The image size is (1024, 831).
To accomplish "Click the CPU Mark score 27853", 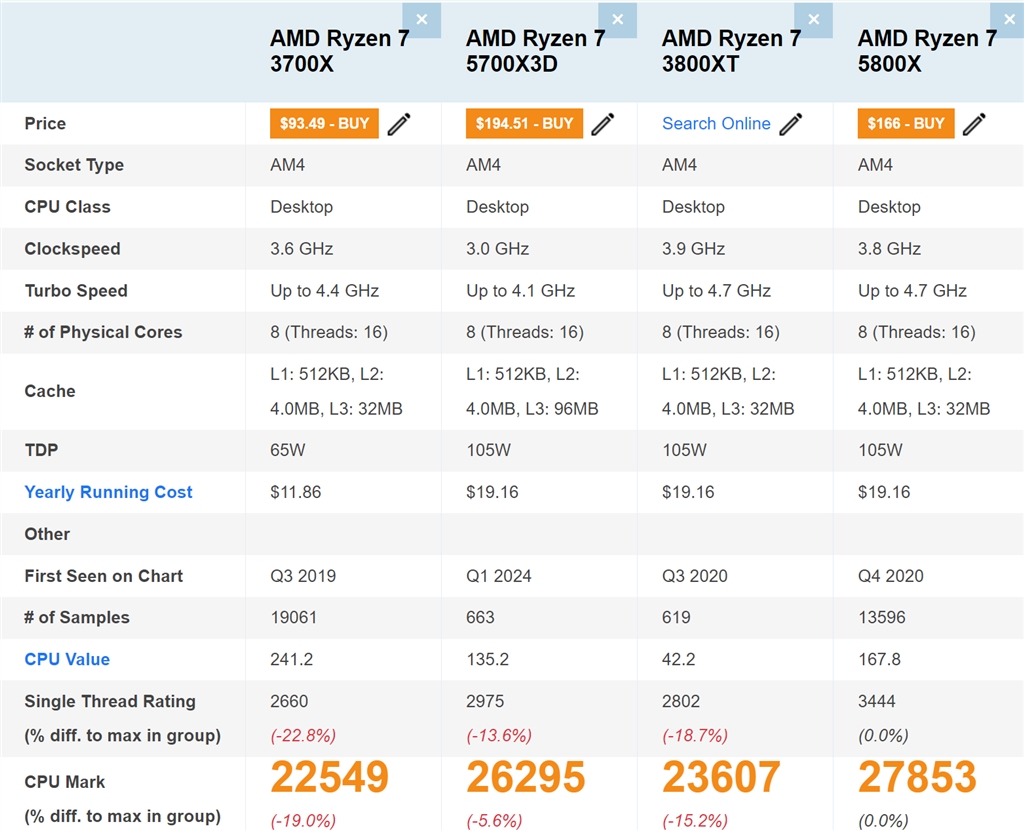I will coord(918,777).
